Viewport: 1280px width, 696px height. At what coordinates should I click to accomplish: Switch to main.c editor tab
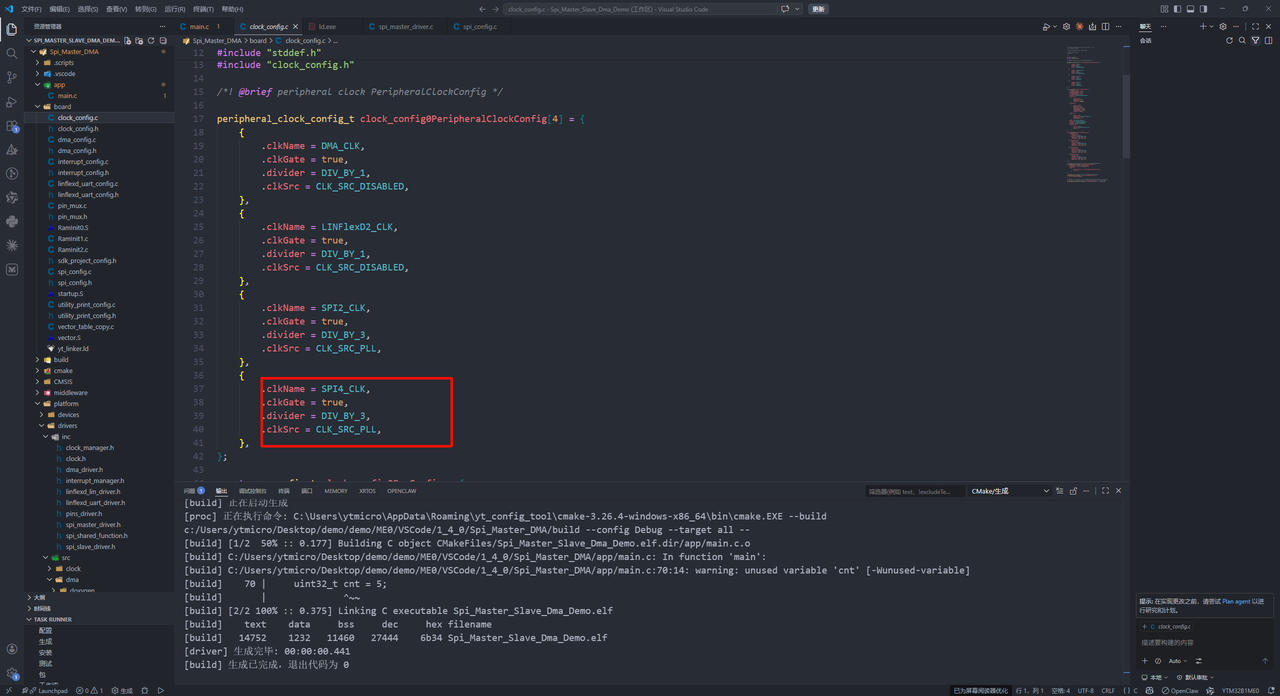tap(203, 27)
